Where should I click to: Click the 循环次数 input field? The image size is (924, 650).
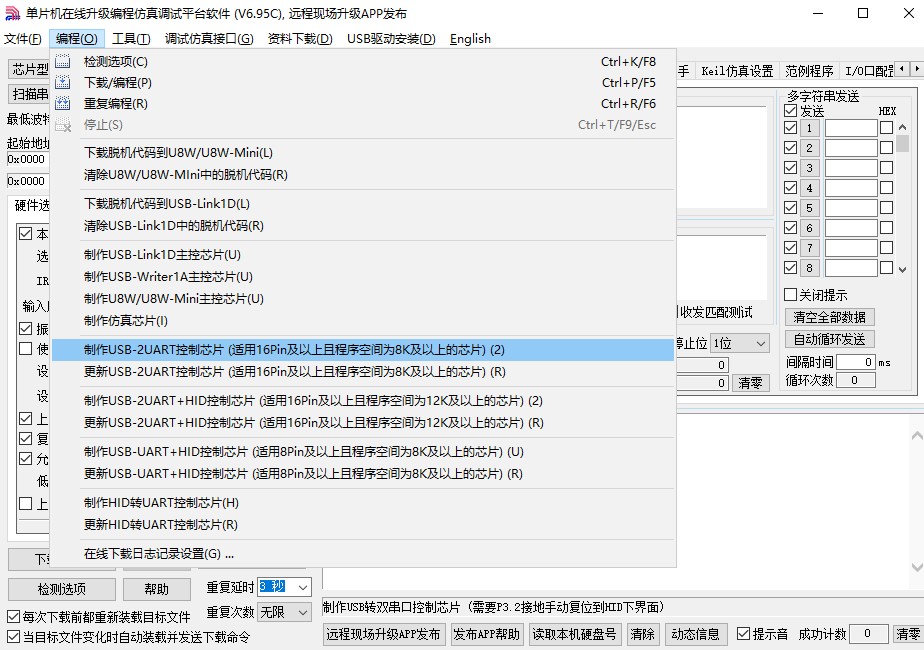click(856, 381)
